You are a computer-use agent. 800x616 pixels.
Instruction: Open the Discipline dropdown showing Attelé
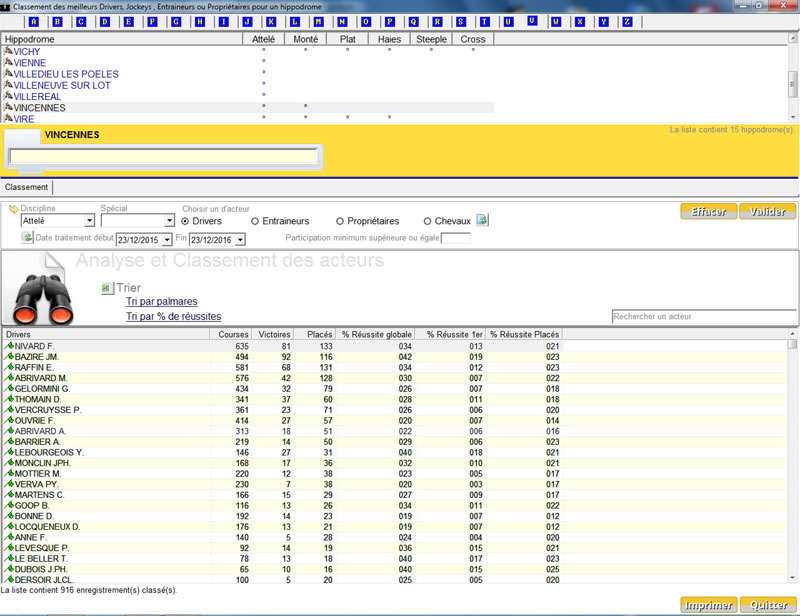(x=90, y=221)
